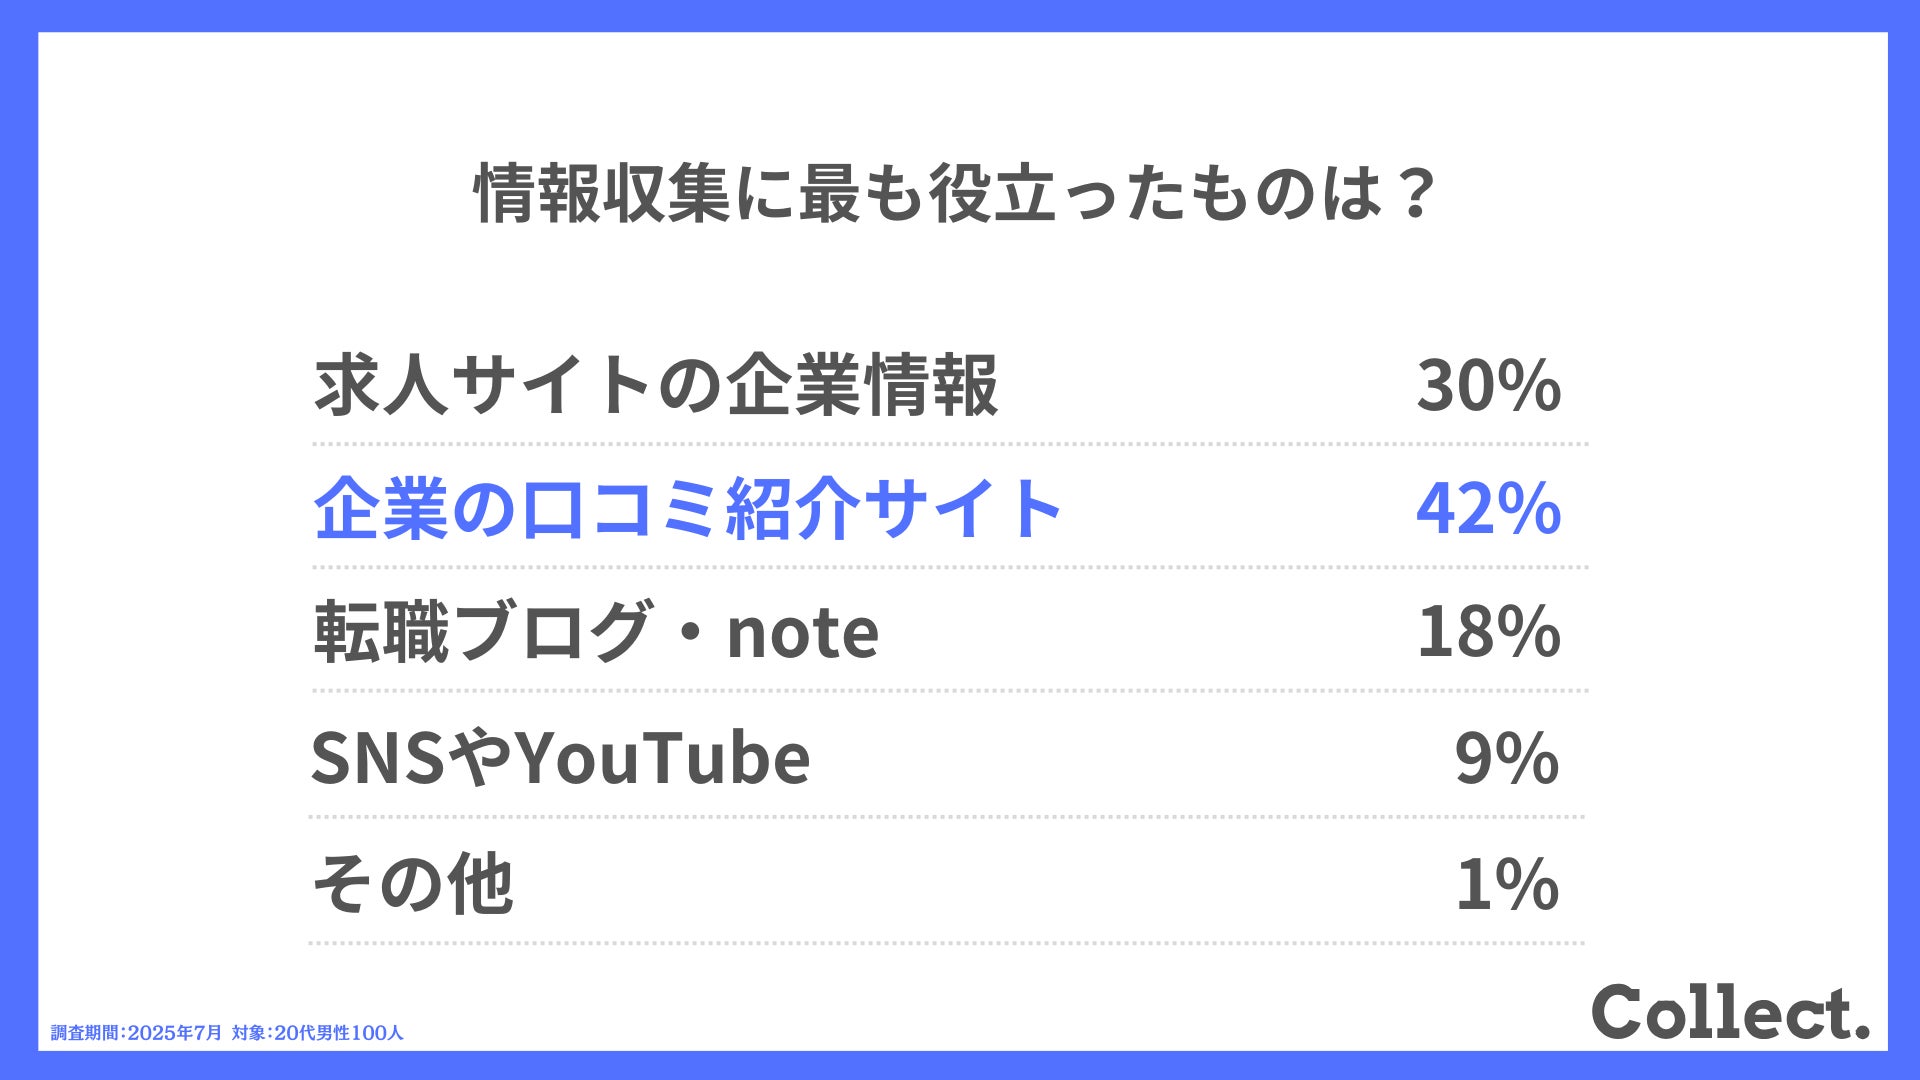Select the その他 row label
1920x1080 pixels.
click(x=413, y=884)
